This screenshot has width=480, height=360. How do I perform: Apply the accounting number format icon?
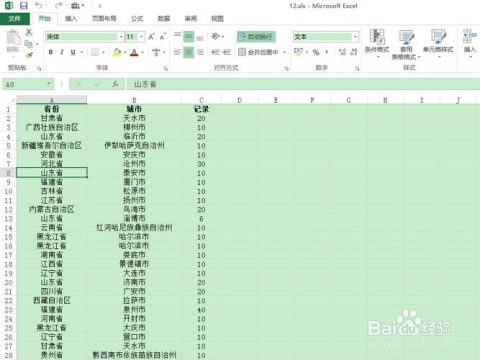pos(298,52)
